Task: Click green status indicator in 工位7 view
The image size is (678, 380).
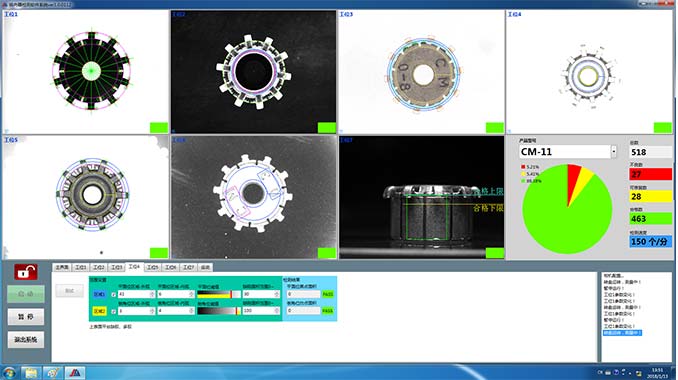Action: [495, 253]
